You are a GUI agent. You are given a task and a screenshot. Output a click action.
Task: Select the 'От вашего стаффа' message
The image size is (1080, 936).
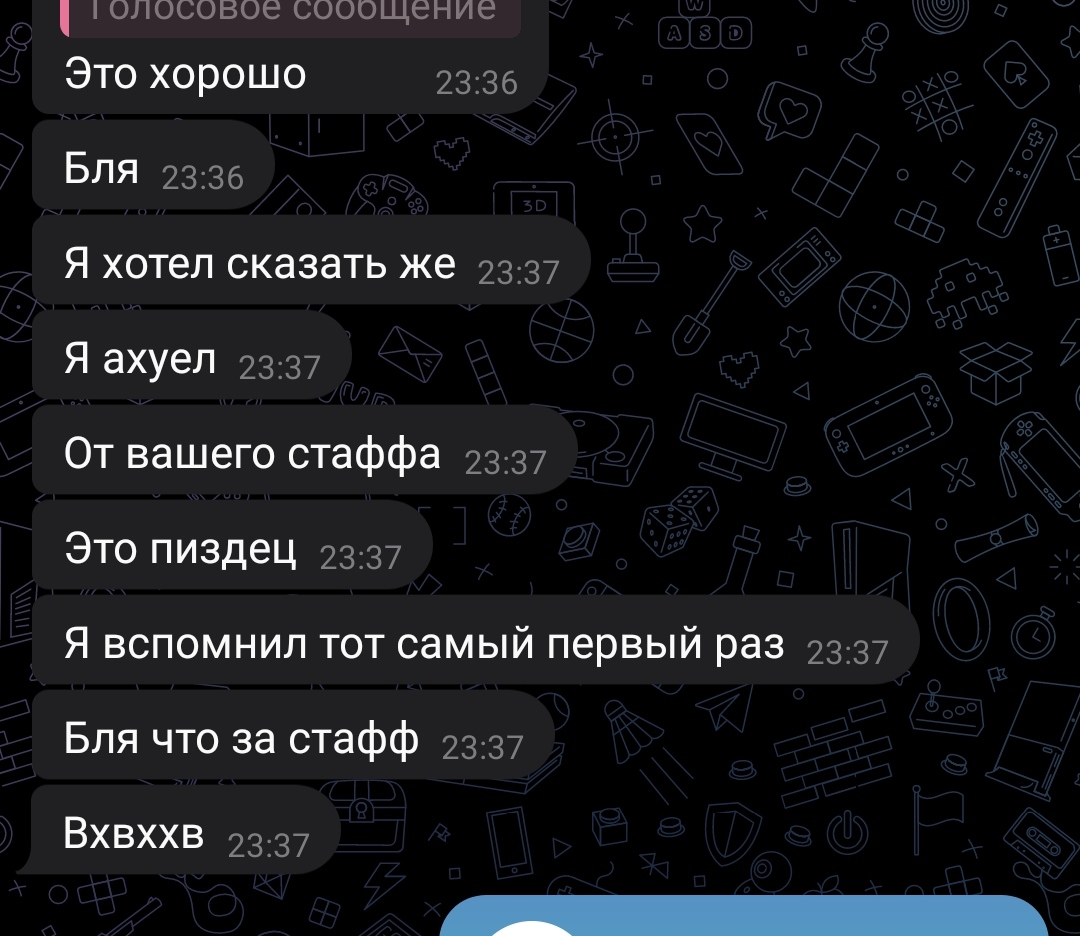point(304,450)
